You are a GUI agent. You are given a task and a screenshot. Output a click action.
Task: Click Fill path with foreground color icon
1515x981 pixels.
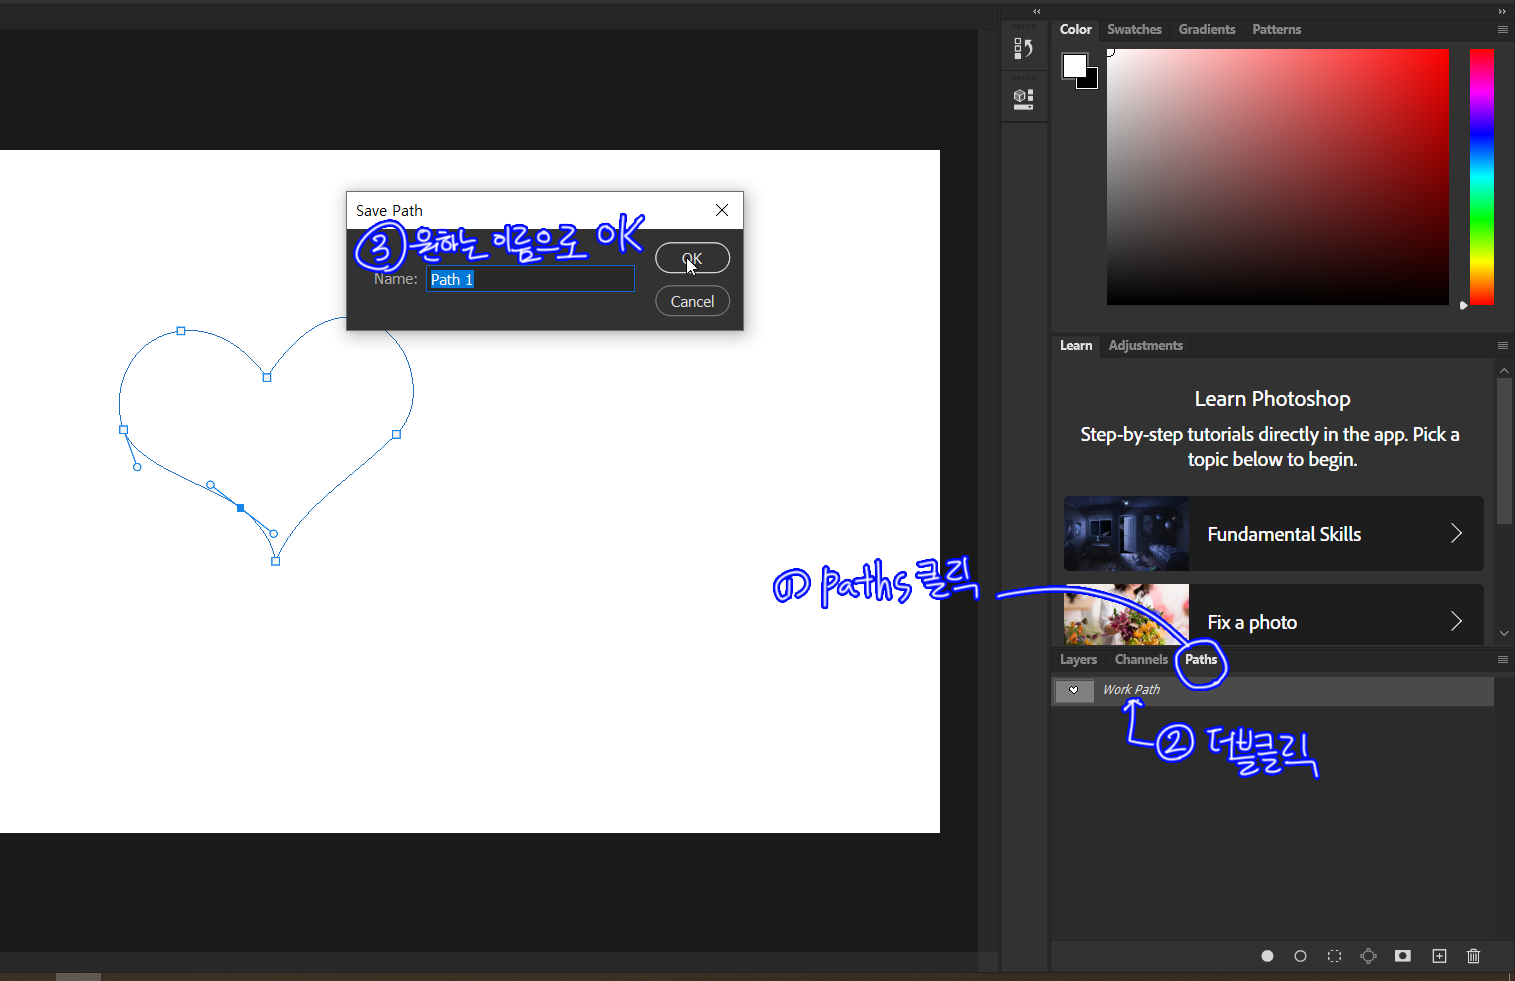click(x=1267, y=956)
